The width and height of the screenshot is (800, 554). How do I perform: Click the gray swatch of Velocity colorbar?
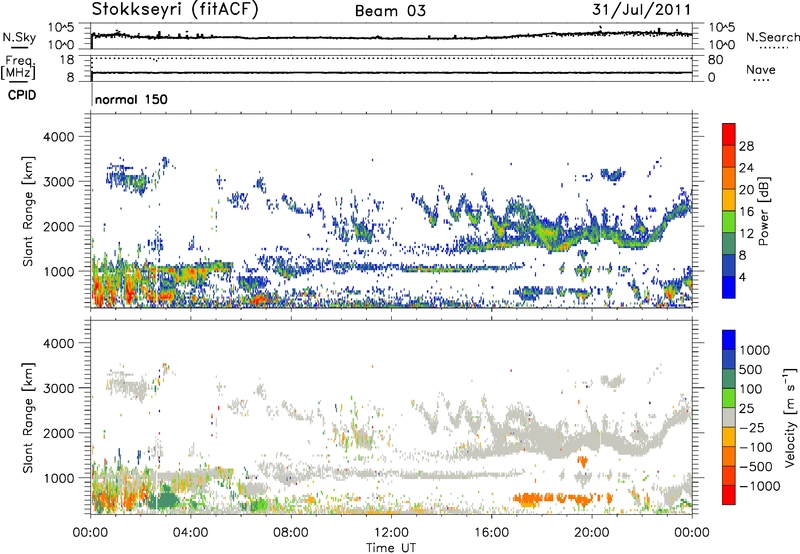(x=729, y=418)
